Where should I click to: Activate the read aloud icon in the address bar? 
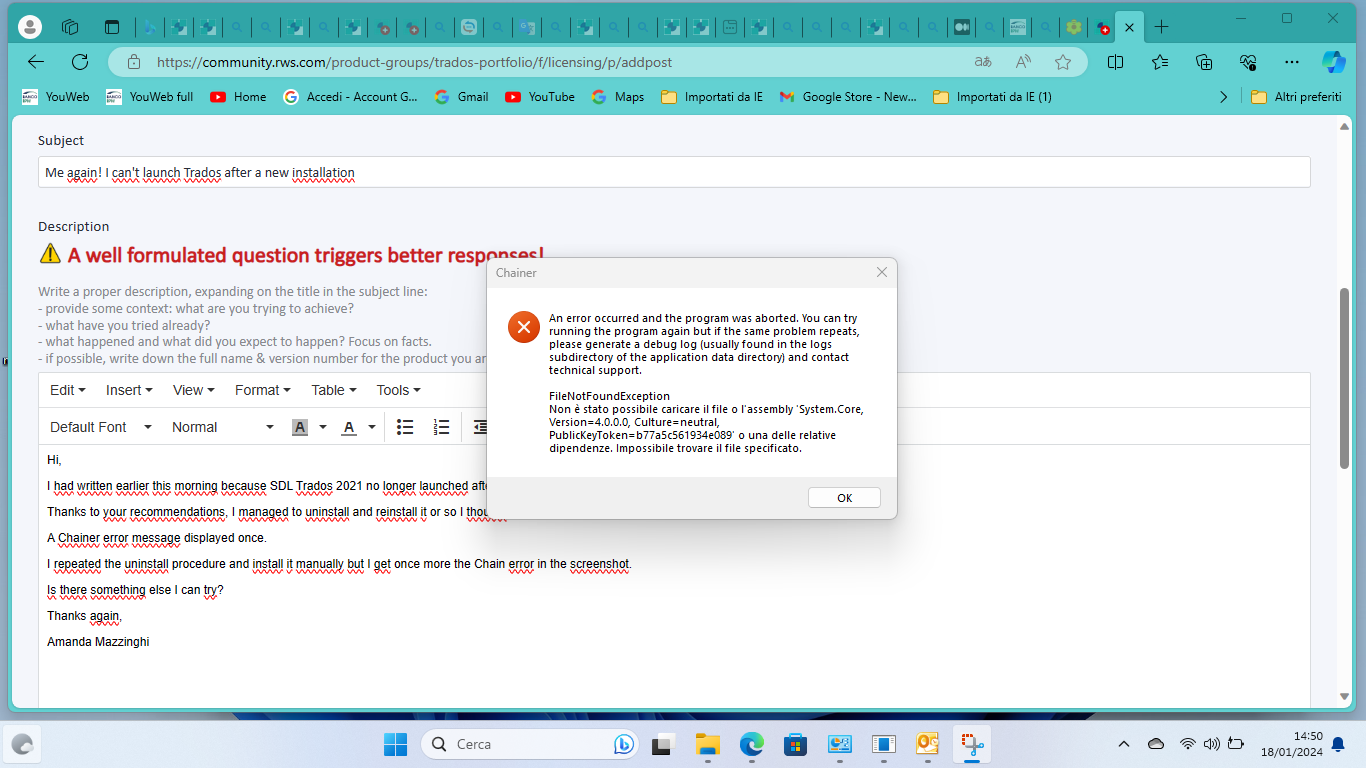pos(1023,62)
